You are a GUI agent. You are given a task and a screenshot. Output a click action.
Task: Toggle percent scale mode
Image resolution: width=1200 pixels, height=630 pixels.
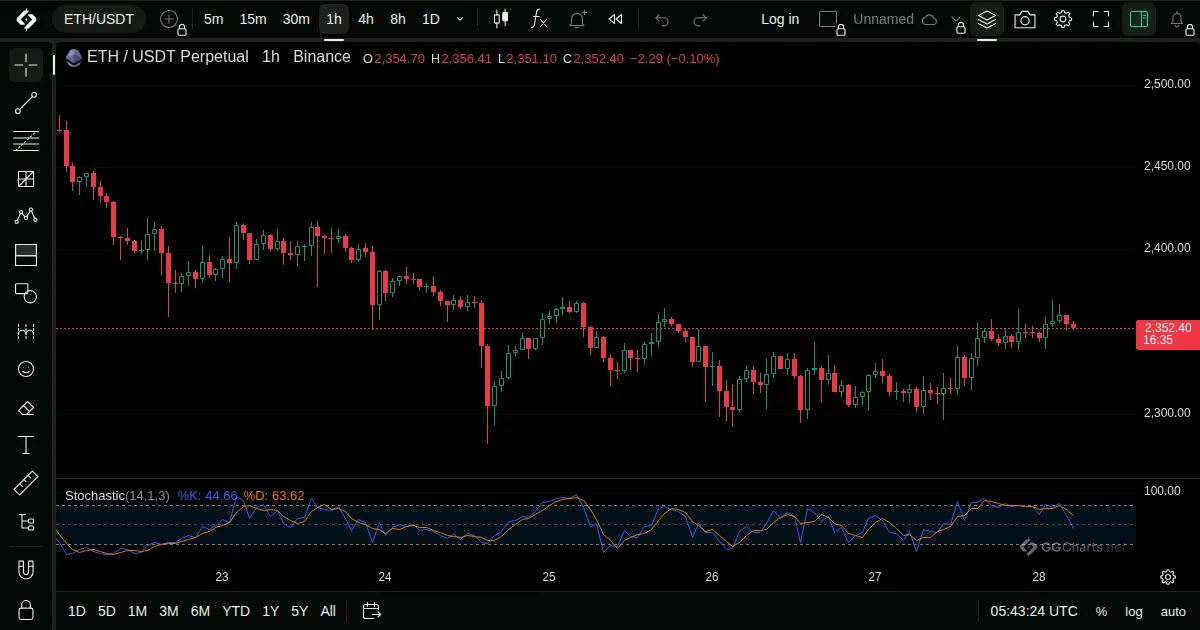tap(1101, 611)
